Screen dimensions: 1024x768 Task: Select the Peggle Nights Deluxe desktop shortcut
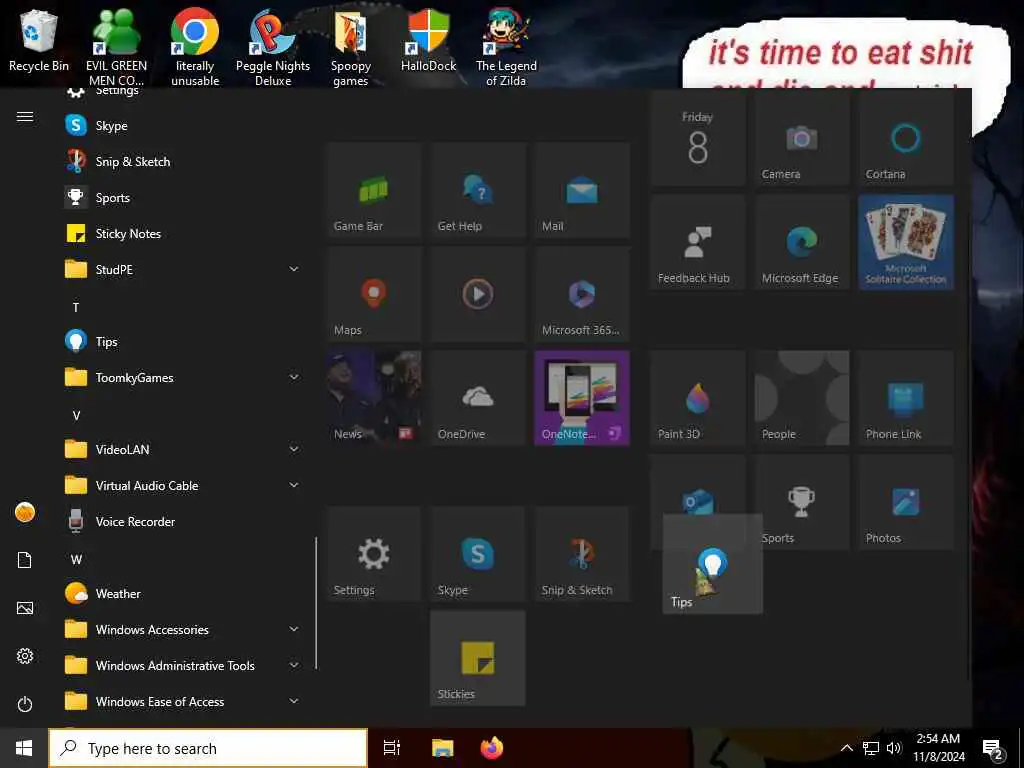[x=273, y=47]
